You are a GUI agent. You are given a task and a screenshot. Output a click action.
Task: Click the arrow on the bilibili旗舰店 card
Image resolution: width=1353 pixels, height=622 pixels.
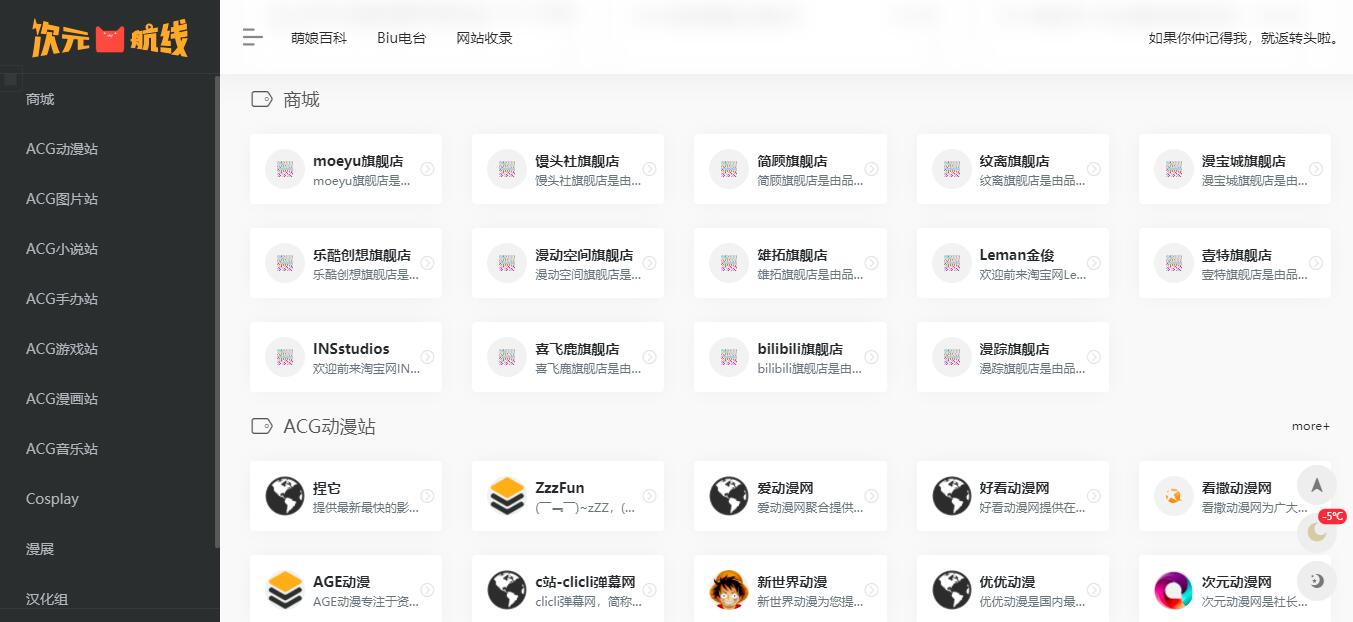tap(871, 357)
